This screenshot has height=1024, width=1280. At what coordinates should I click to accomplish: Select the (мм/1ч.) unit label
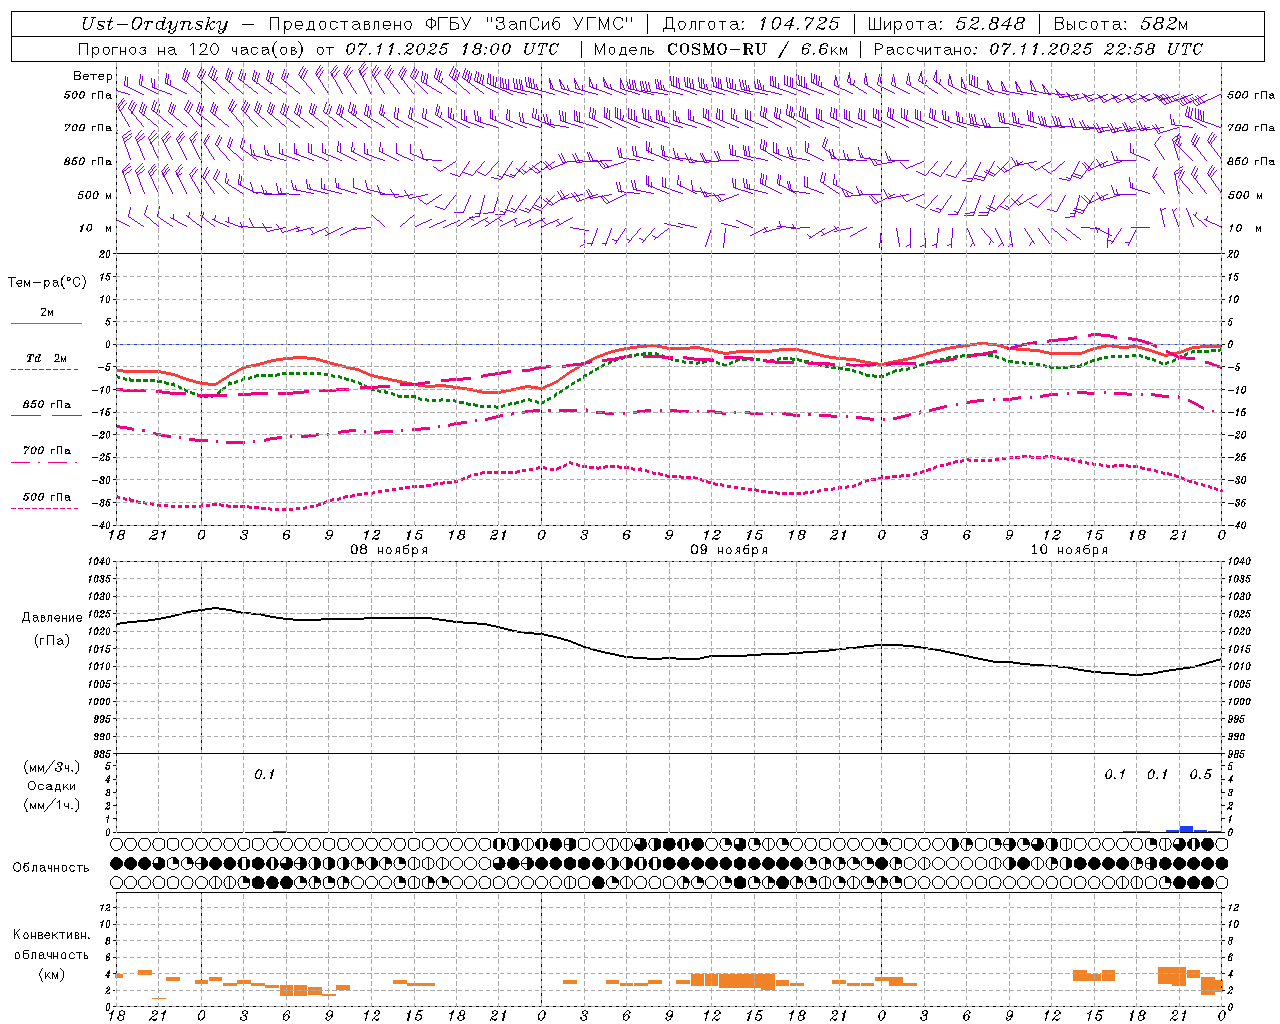click(52, 805)
